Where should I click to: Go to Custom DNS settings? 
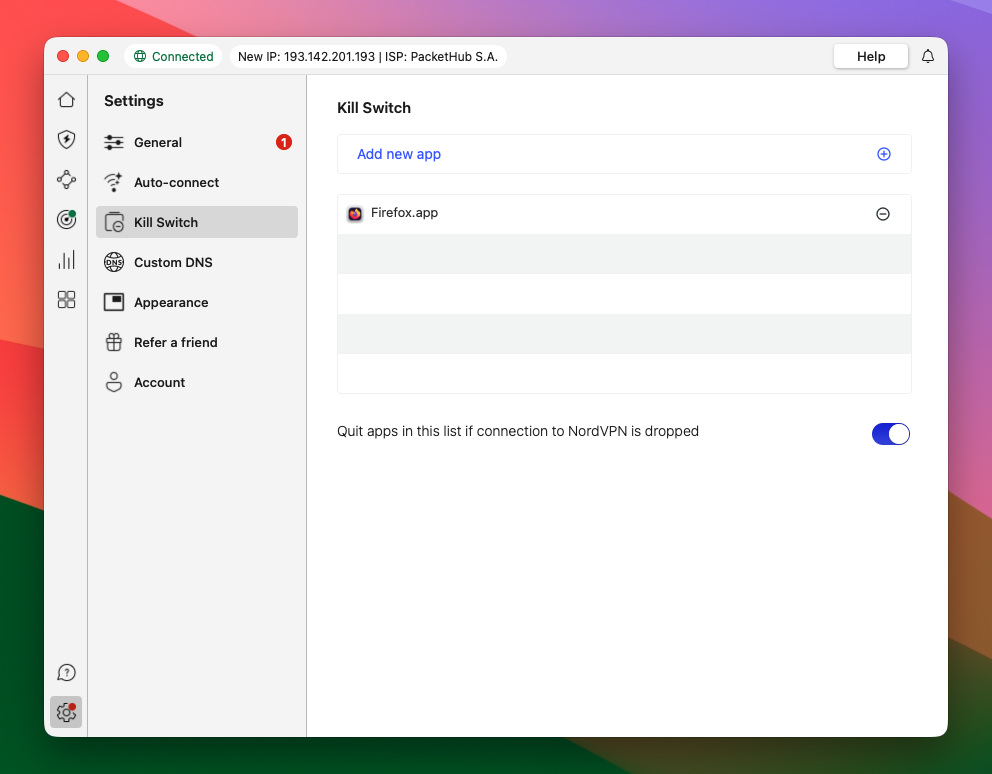click(173, 263)
